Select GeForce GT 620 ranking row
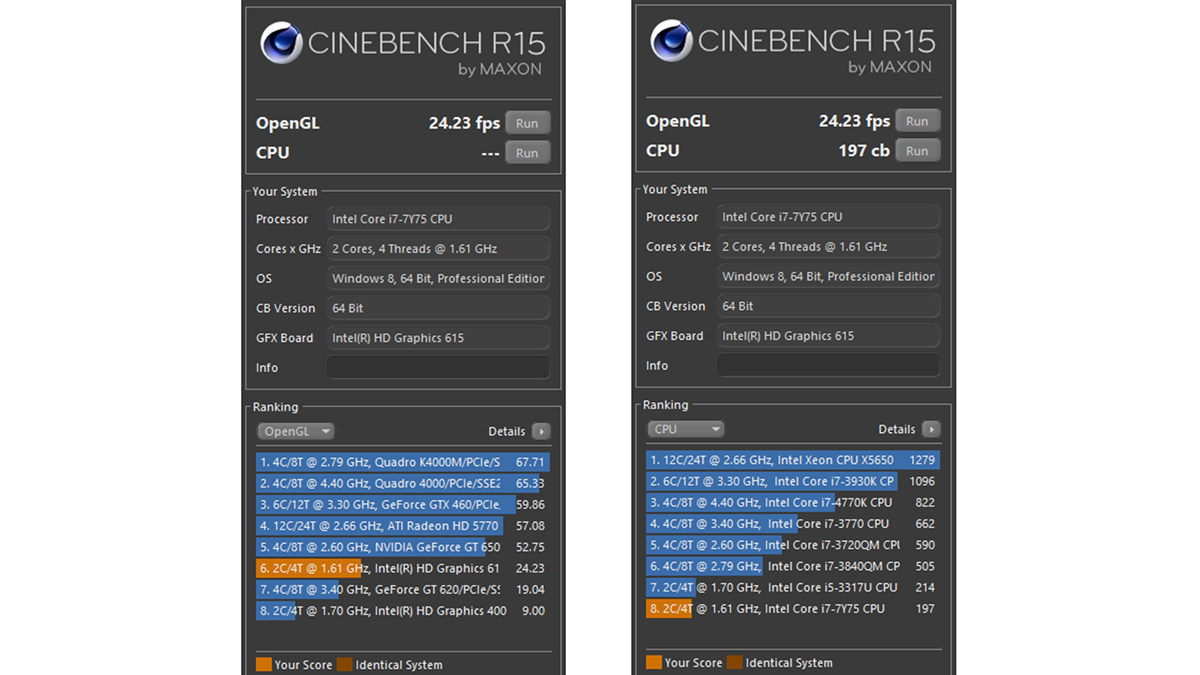 (x=403, y=589)
